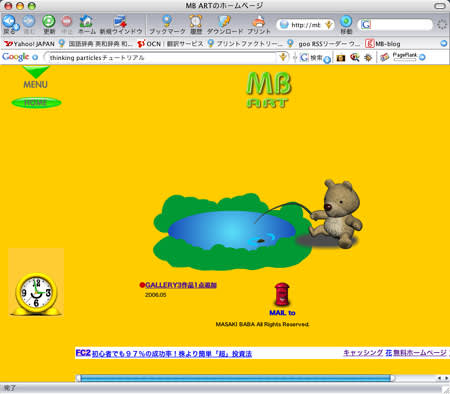Open the 初心者でも97%の成功率 ad link
This screenshot has height=394, width=450.
point(172,354)
